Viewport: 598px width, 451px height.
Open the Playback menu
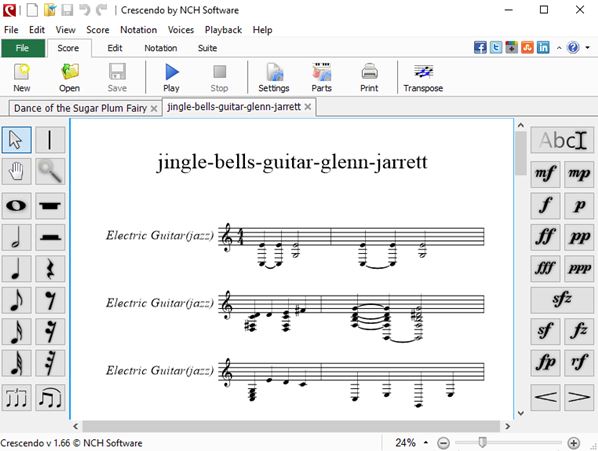223,30
